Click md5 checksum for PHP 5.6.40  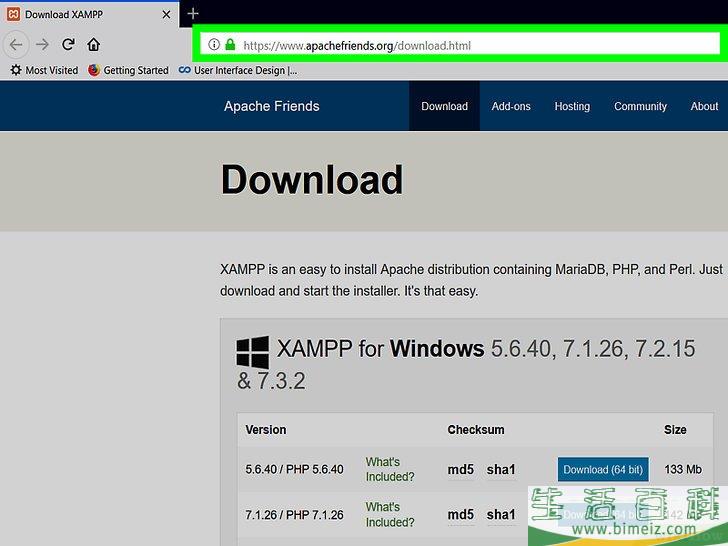(x=461, y=470)
